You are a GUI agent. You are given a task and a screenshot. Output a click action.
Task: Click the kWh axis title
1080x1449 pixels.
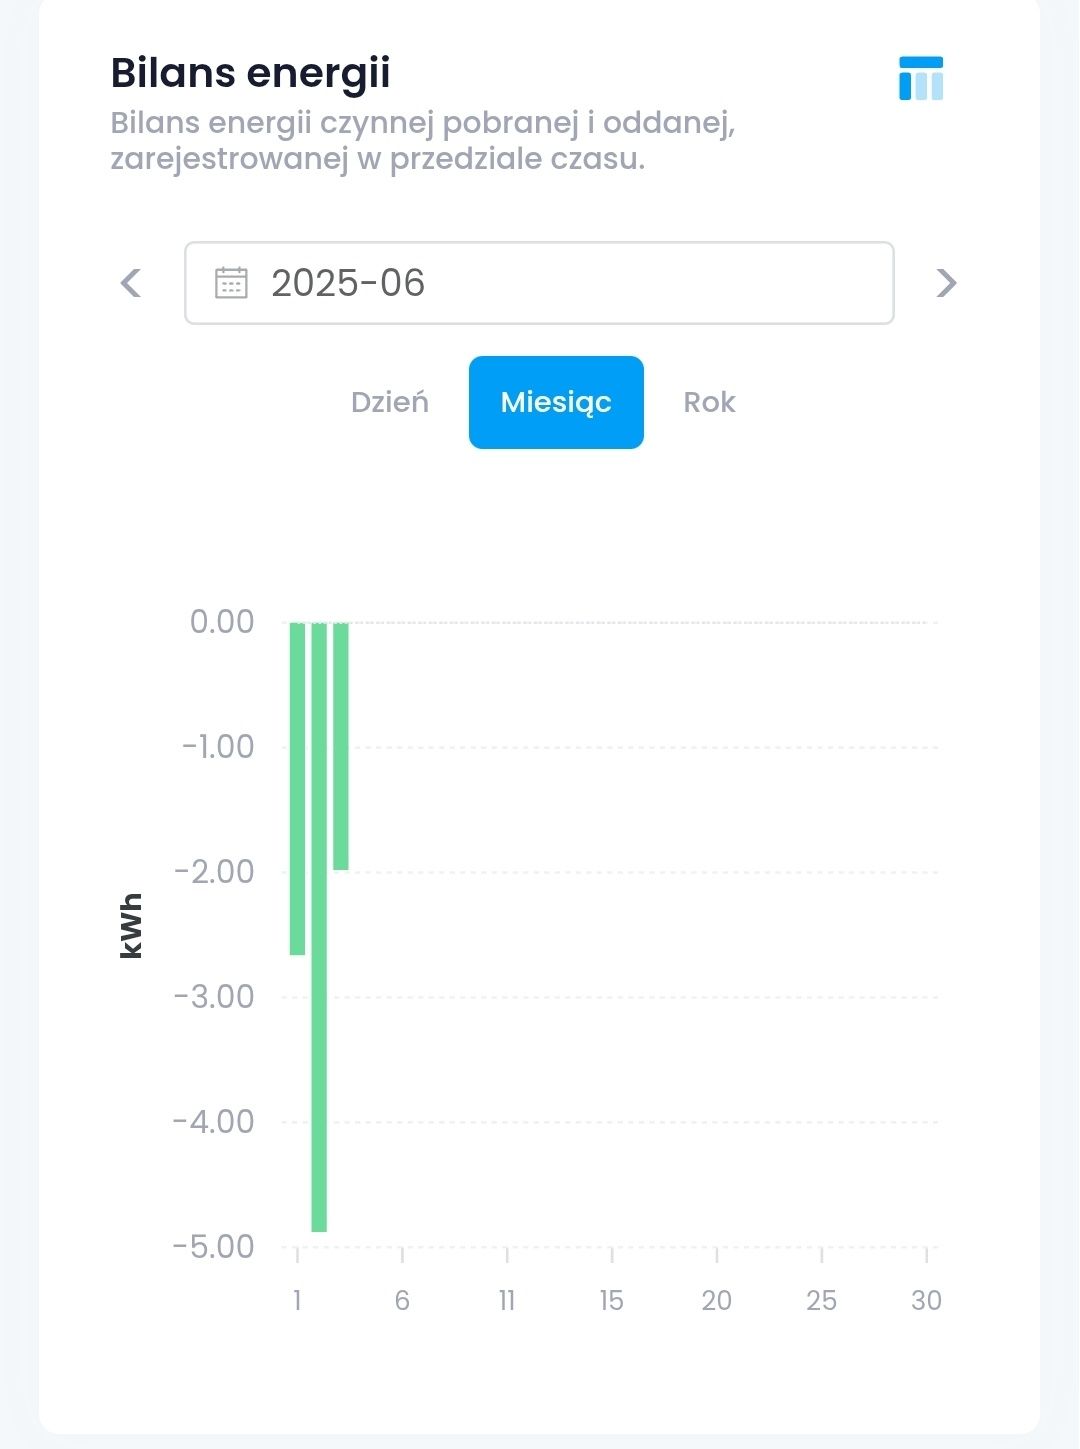131,926
